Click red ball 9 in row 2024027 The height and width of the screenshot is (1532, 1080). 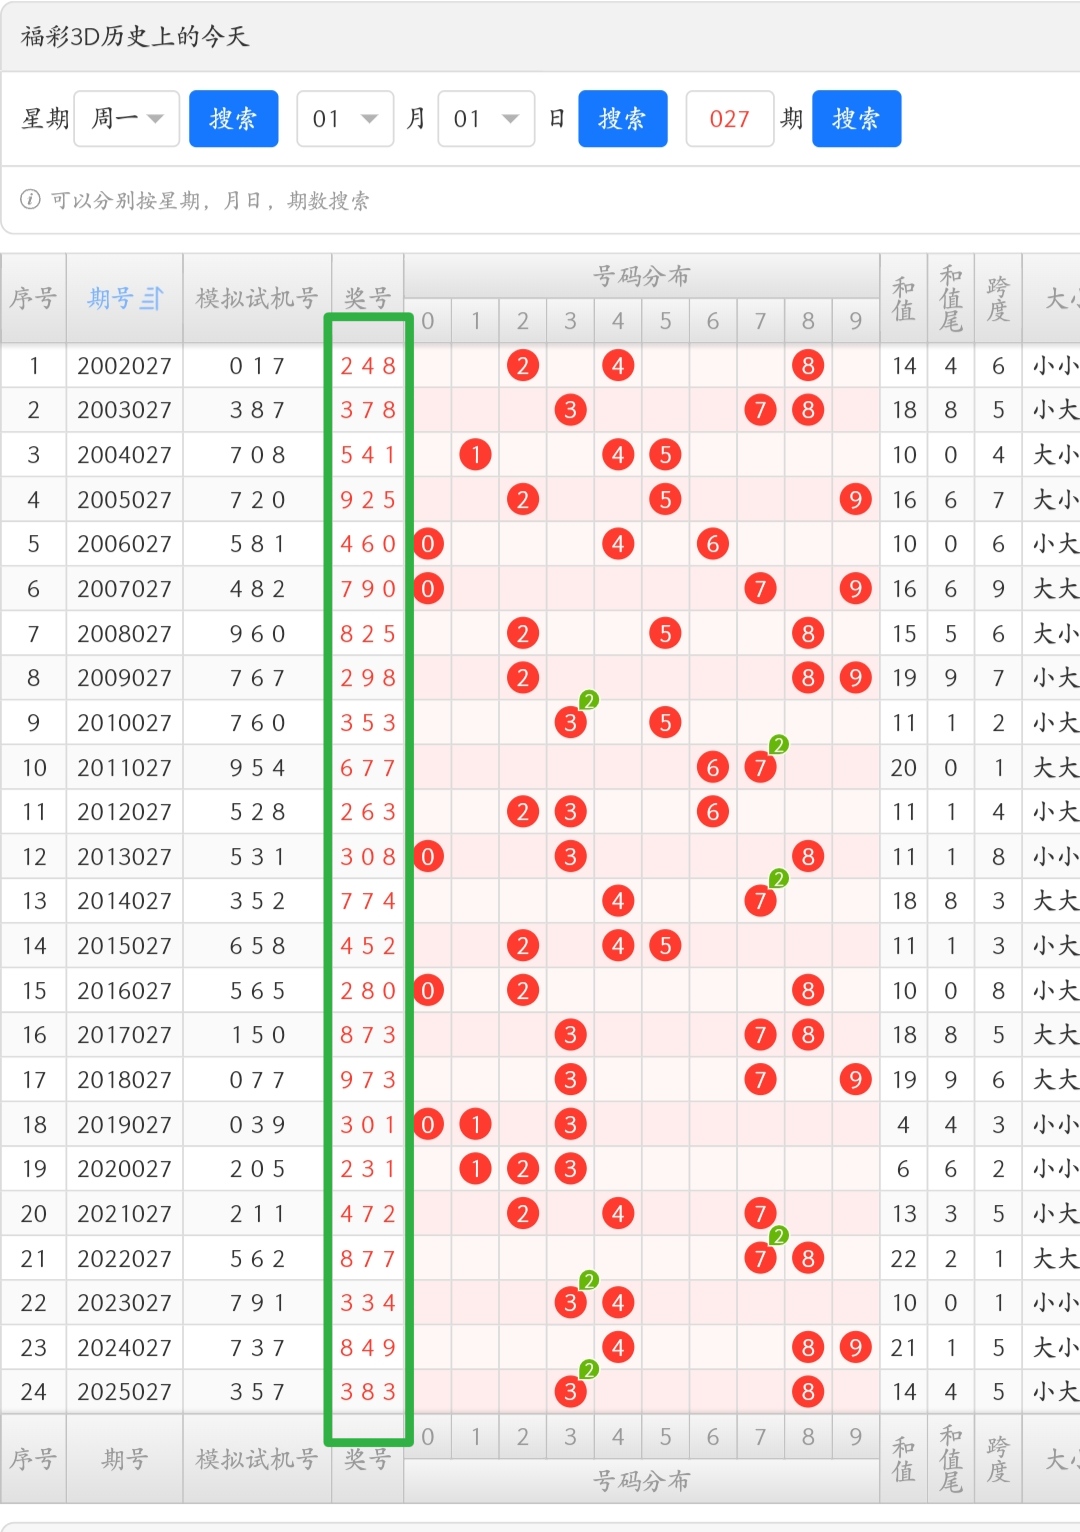click(x=855, y=1348)
